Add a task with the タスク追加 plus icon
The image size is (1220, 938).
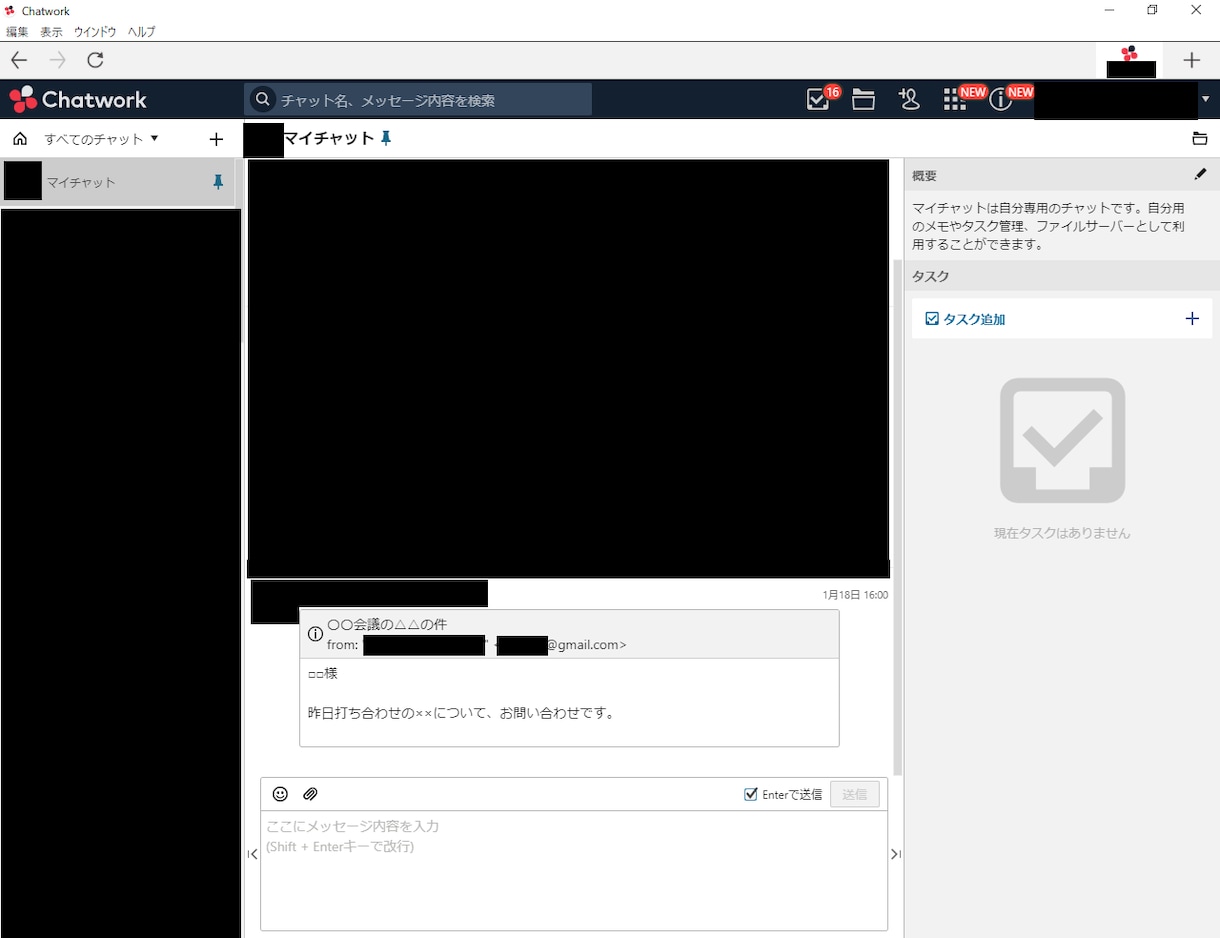click(1191, 319)
